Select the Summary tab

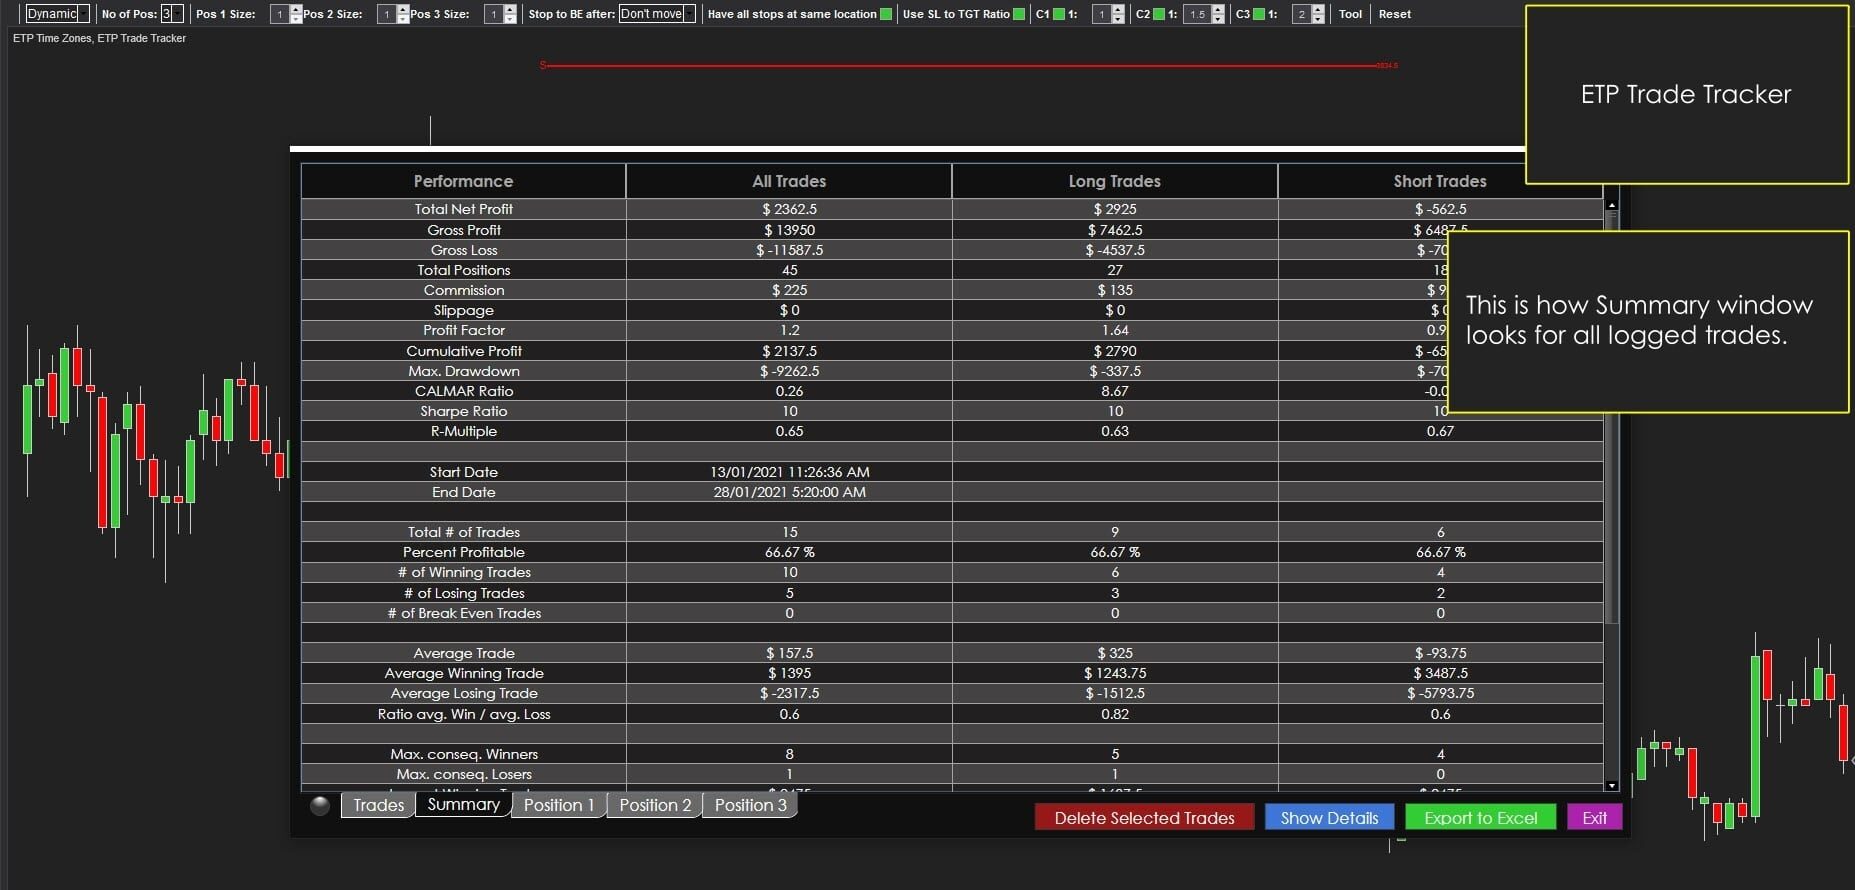click(x=464, y=804)
